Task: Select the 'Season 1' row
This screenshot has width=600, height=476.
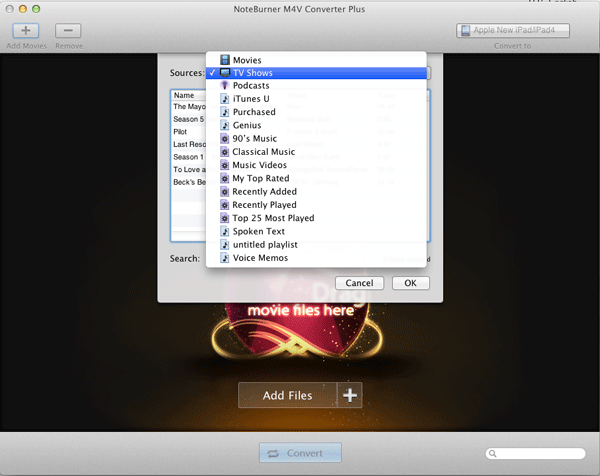Action: pyautogui.click(x=189, y=157)
